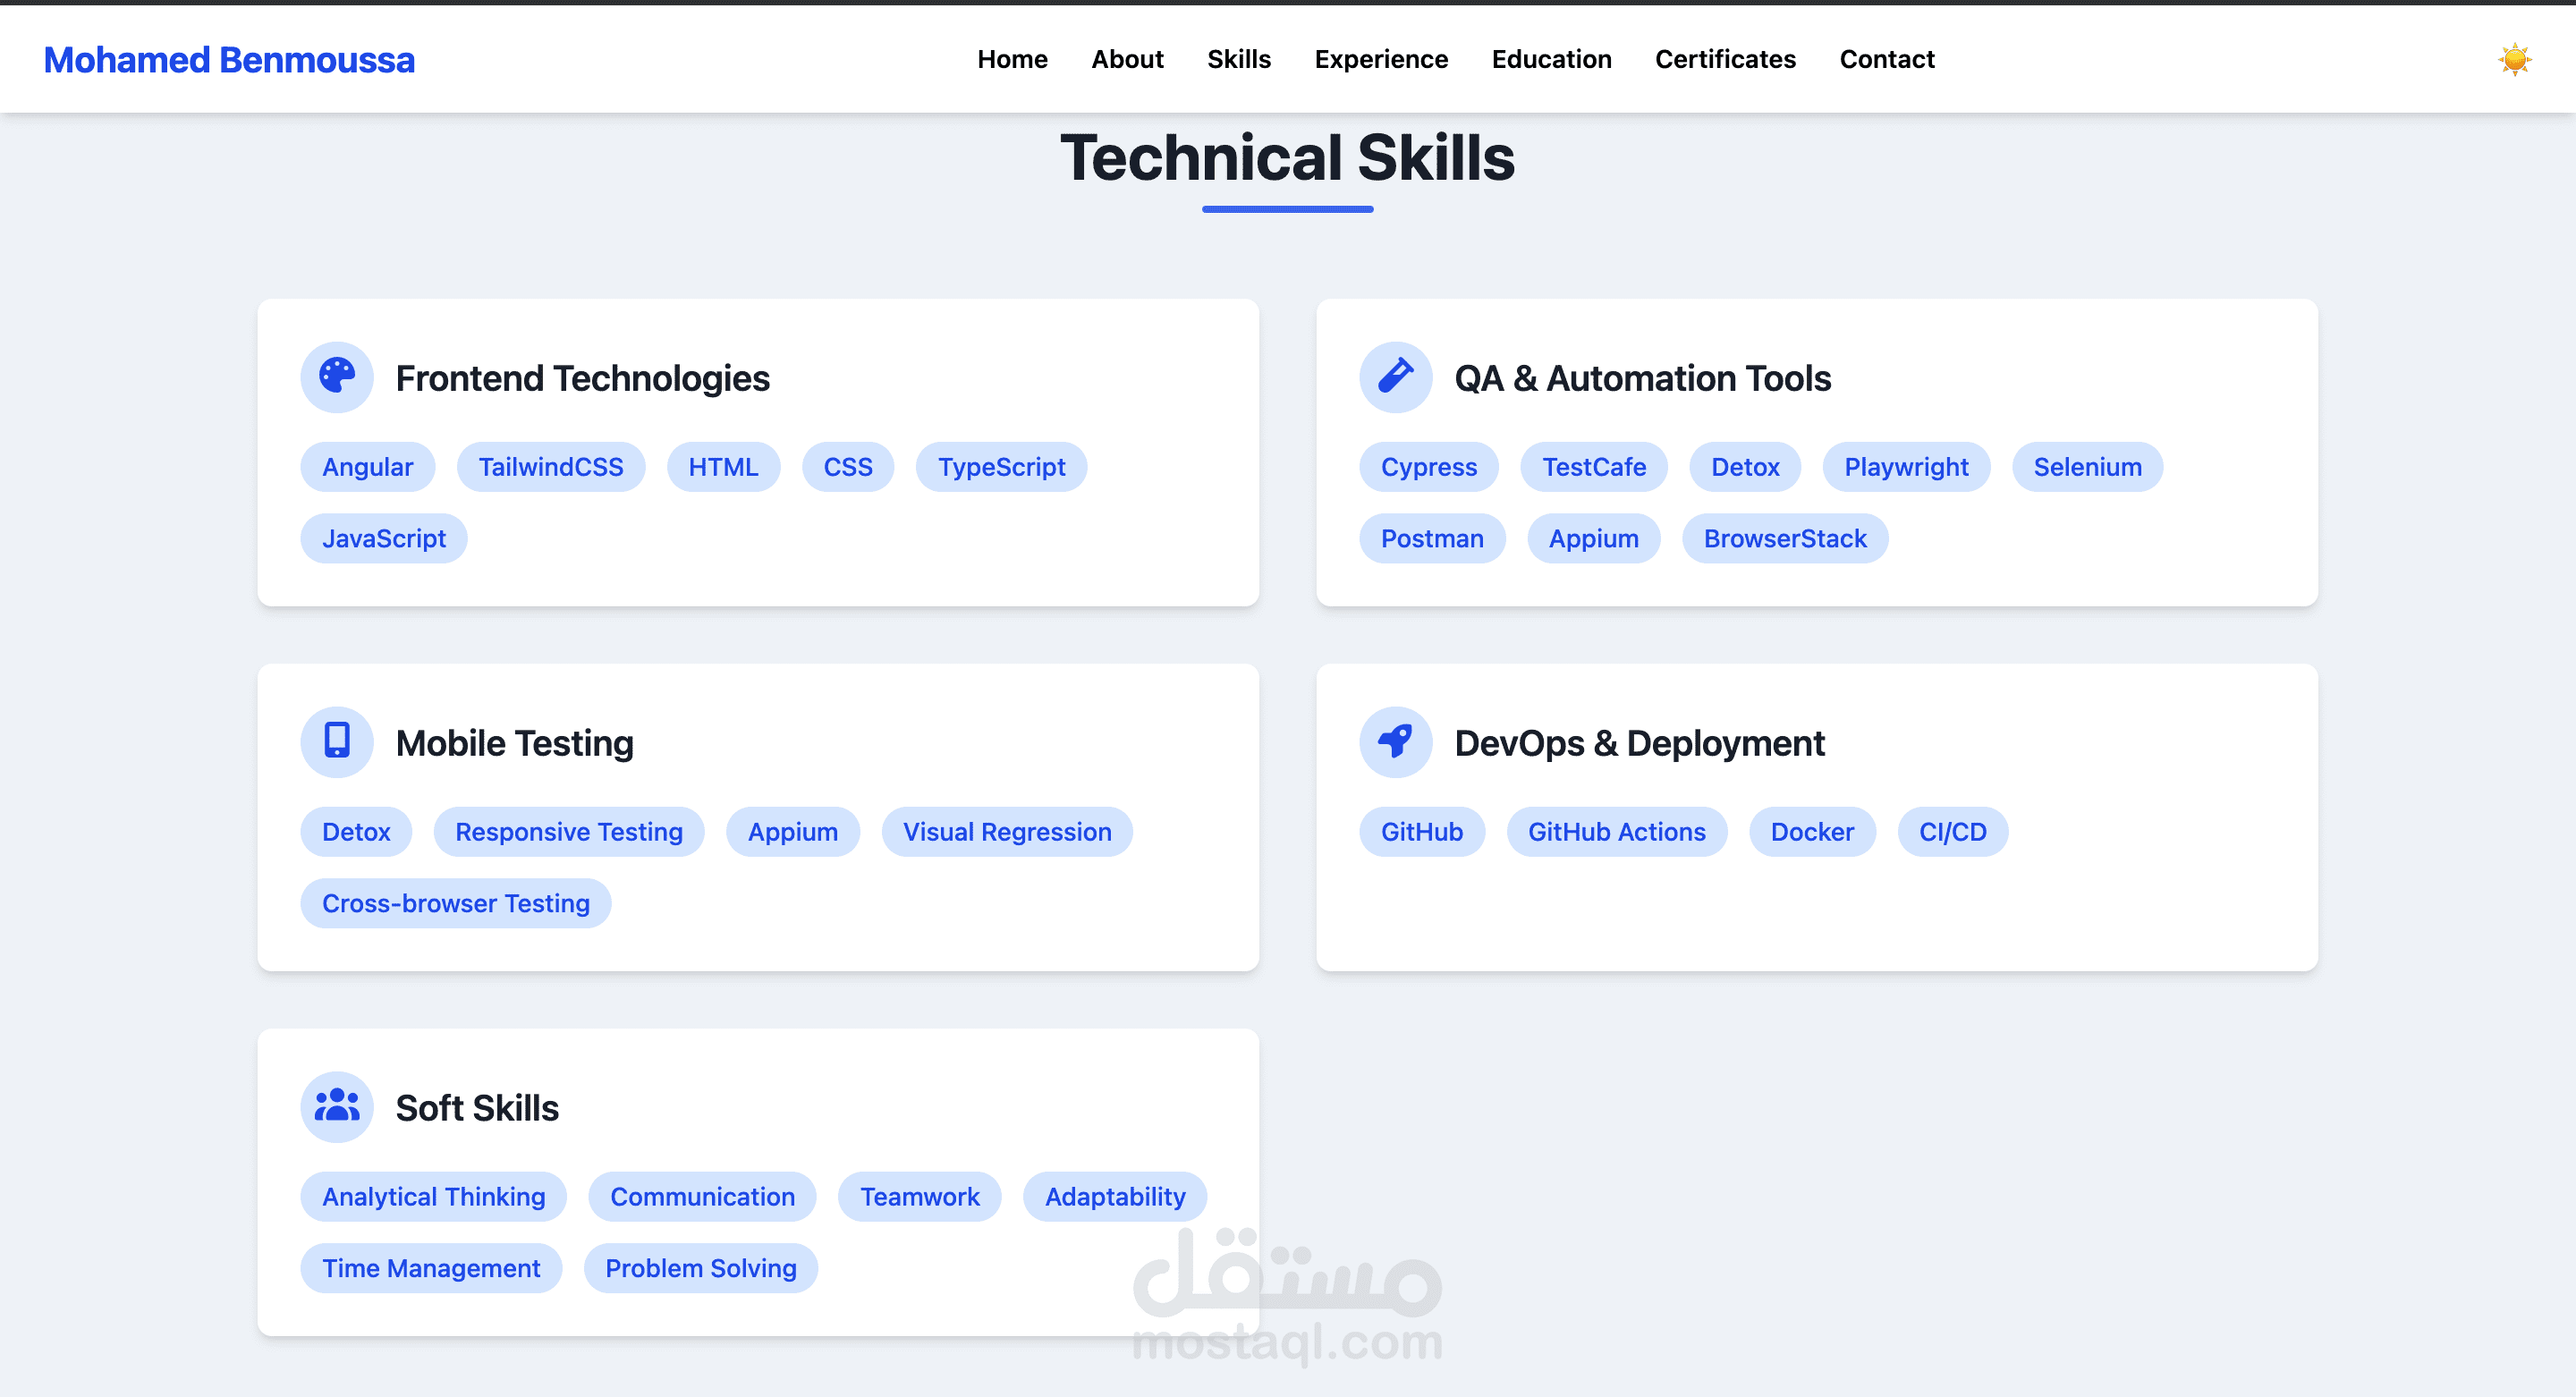This screenshot has width=2576, height=1397.
Task: Click the Visual Regression tag
Action: (1006, 831)
